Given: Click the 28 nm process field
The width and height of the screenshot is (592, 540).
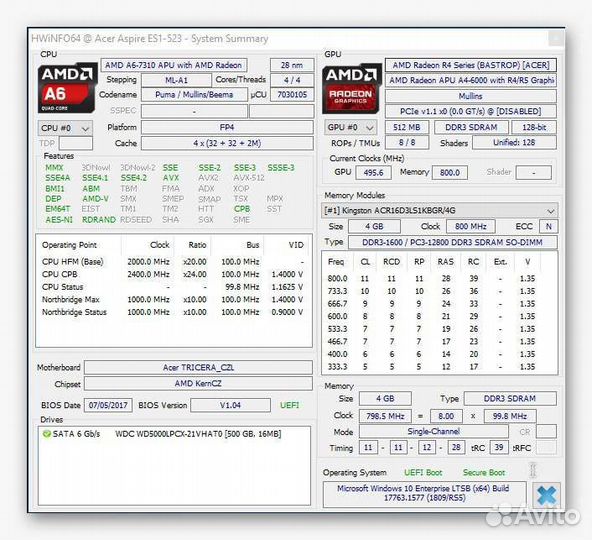Looking at the screenshot, I should (x=292, y=65).
